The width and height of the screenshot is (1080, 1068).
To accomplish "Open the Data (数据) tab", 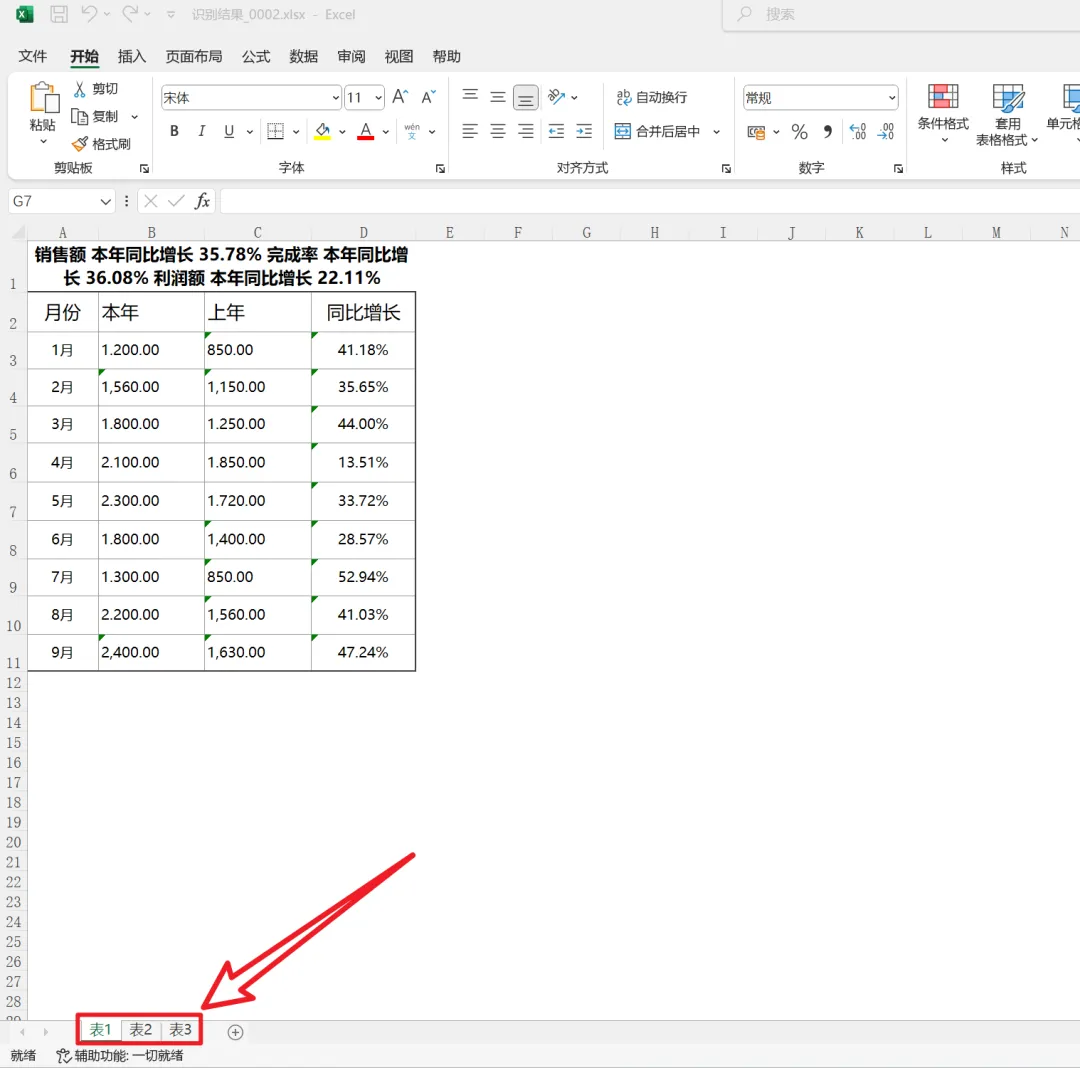I will click(x=303, y=56).
